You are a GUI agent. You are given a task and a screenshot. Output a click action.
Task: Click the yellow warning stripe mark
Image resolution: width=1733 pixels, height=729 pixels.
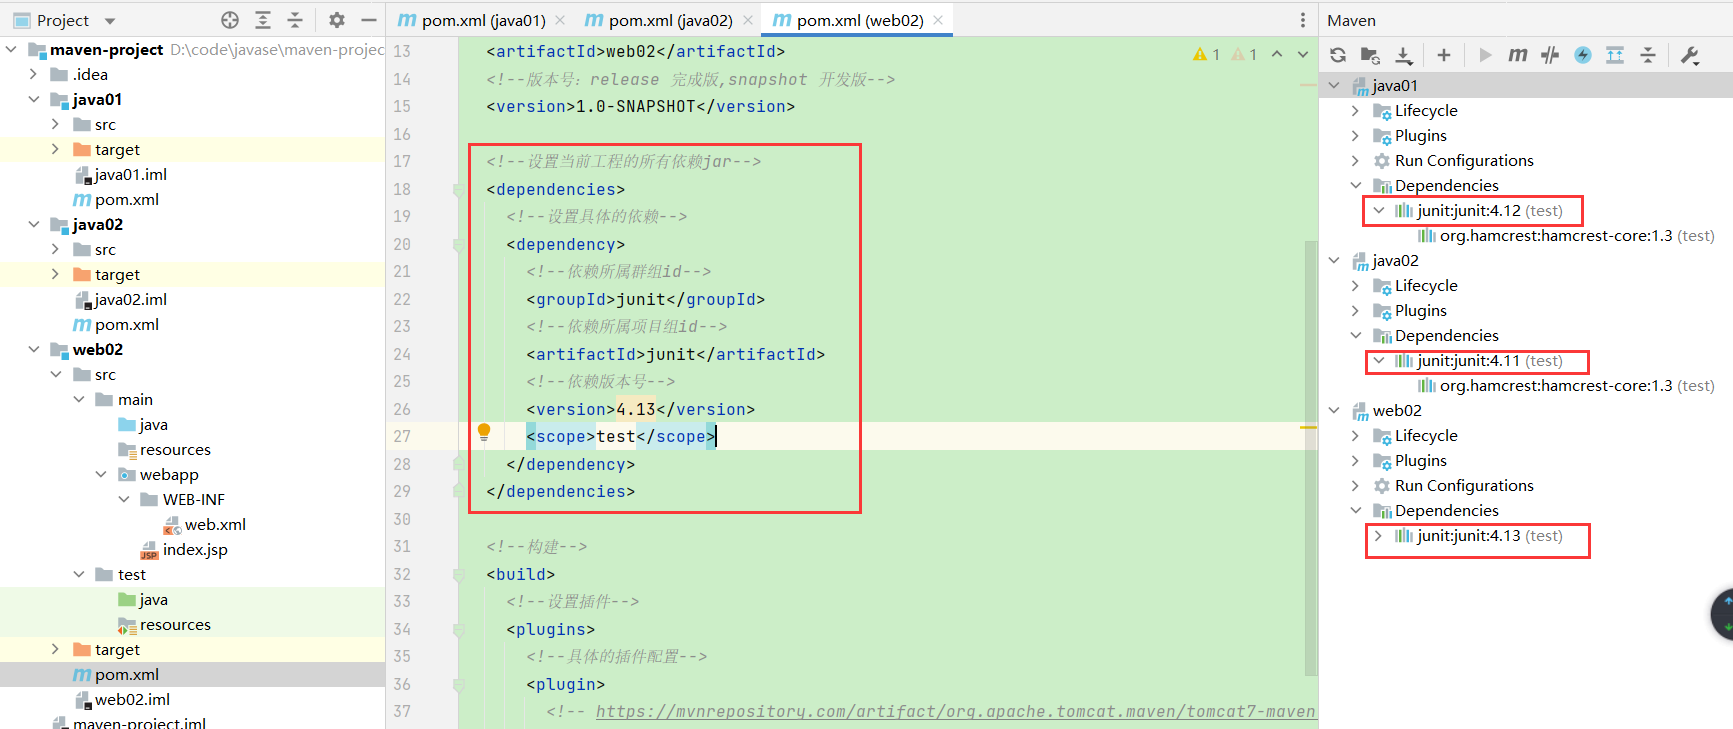click(1308, 427)
